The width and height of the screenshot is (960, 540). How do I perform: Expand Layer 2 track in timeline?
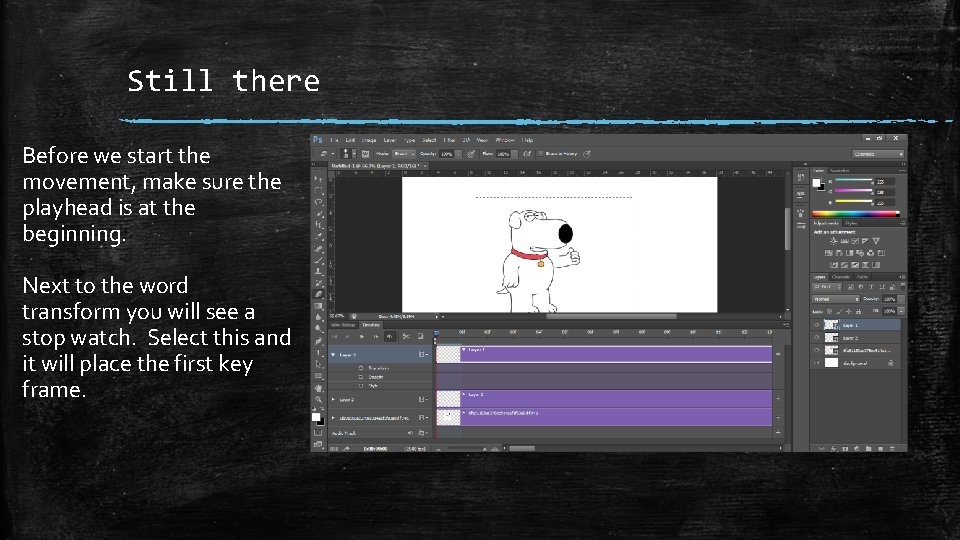click(x=333, y=399)
